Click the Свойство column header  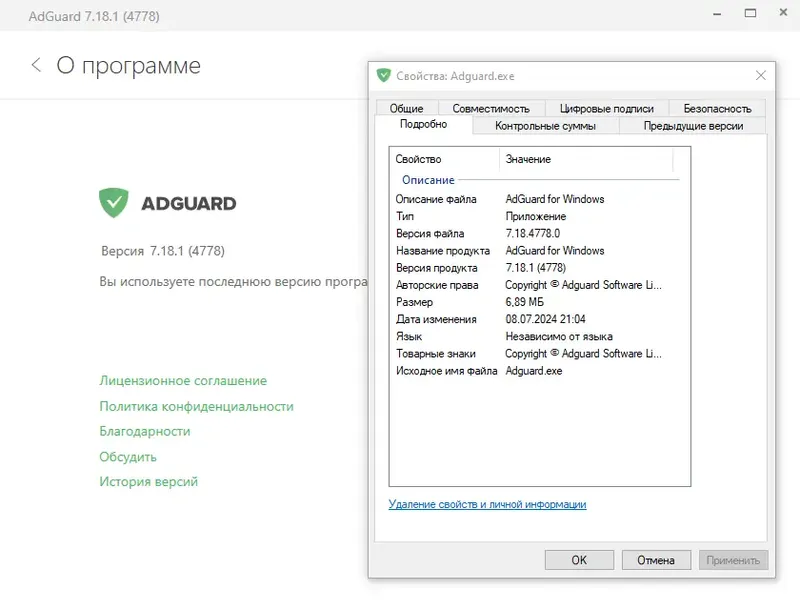point(444,159)
